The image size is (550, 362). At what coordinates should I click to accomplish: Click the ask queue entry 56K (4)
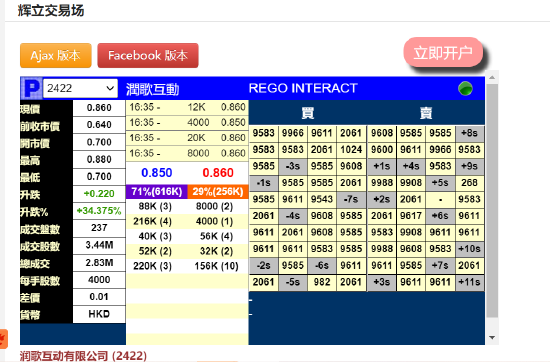point(216,236)
